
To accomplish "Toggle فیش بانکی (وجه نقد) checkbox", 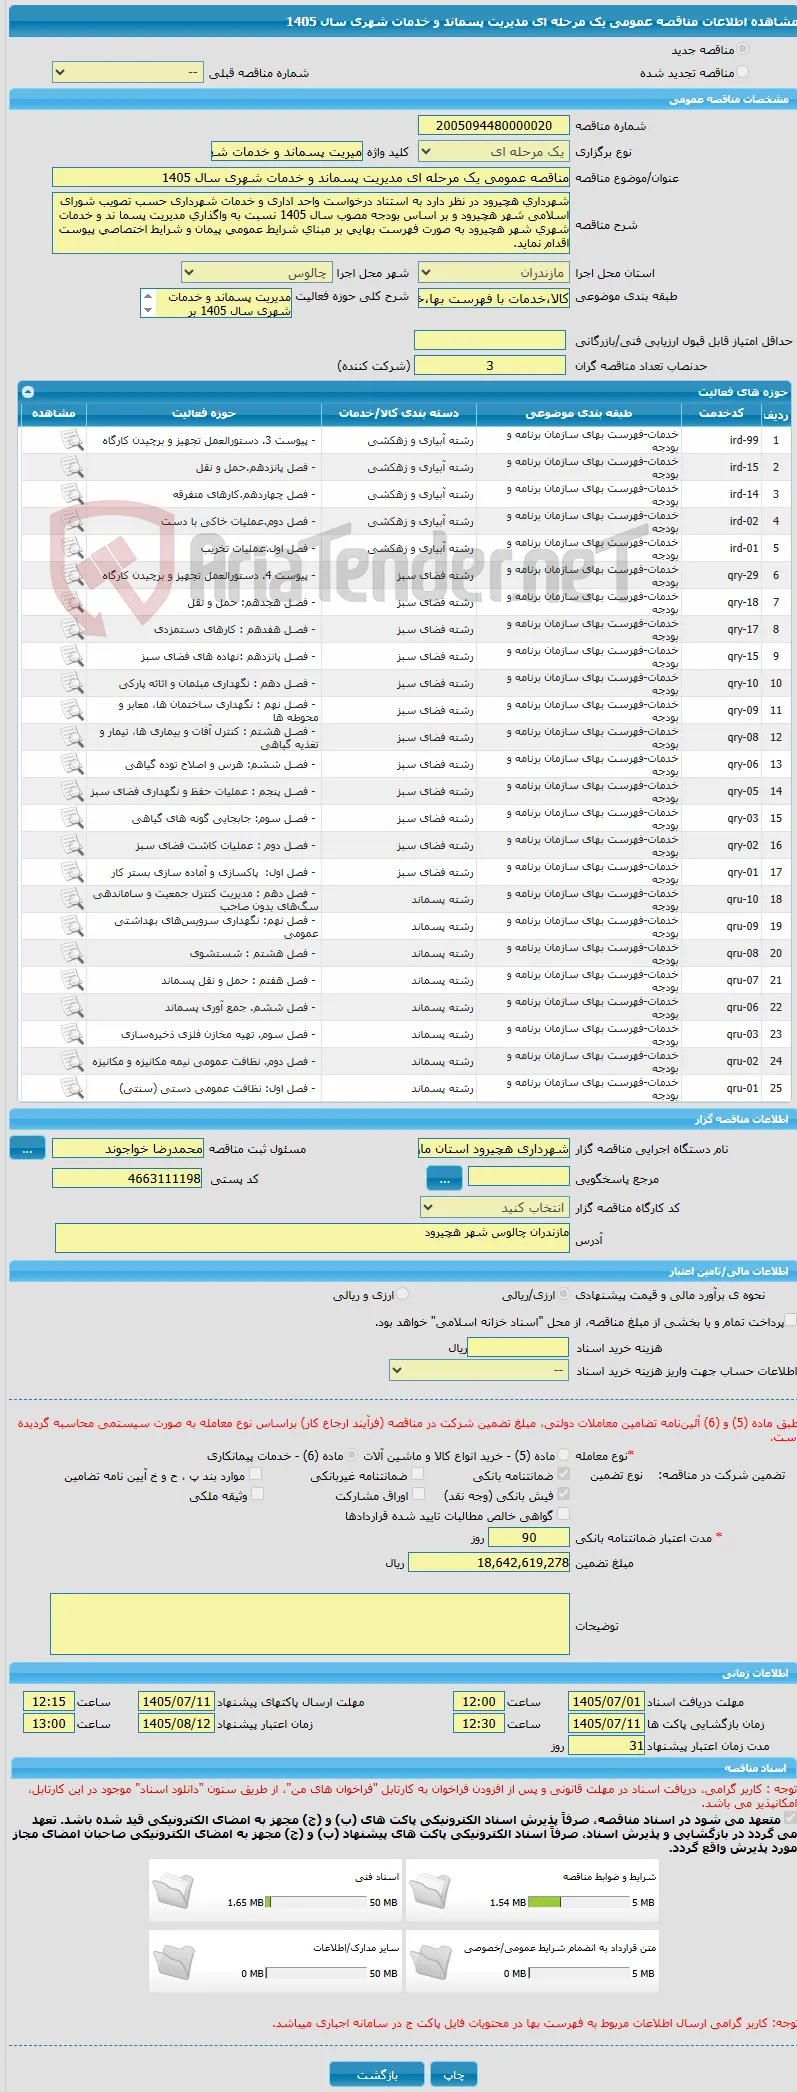I will click(x=564, y=1494).
